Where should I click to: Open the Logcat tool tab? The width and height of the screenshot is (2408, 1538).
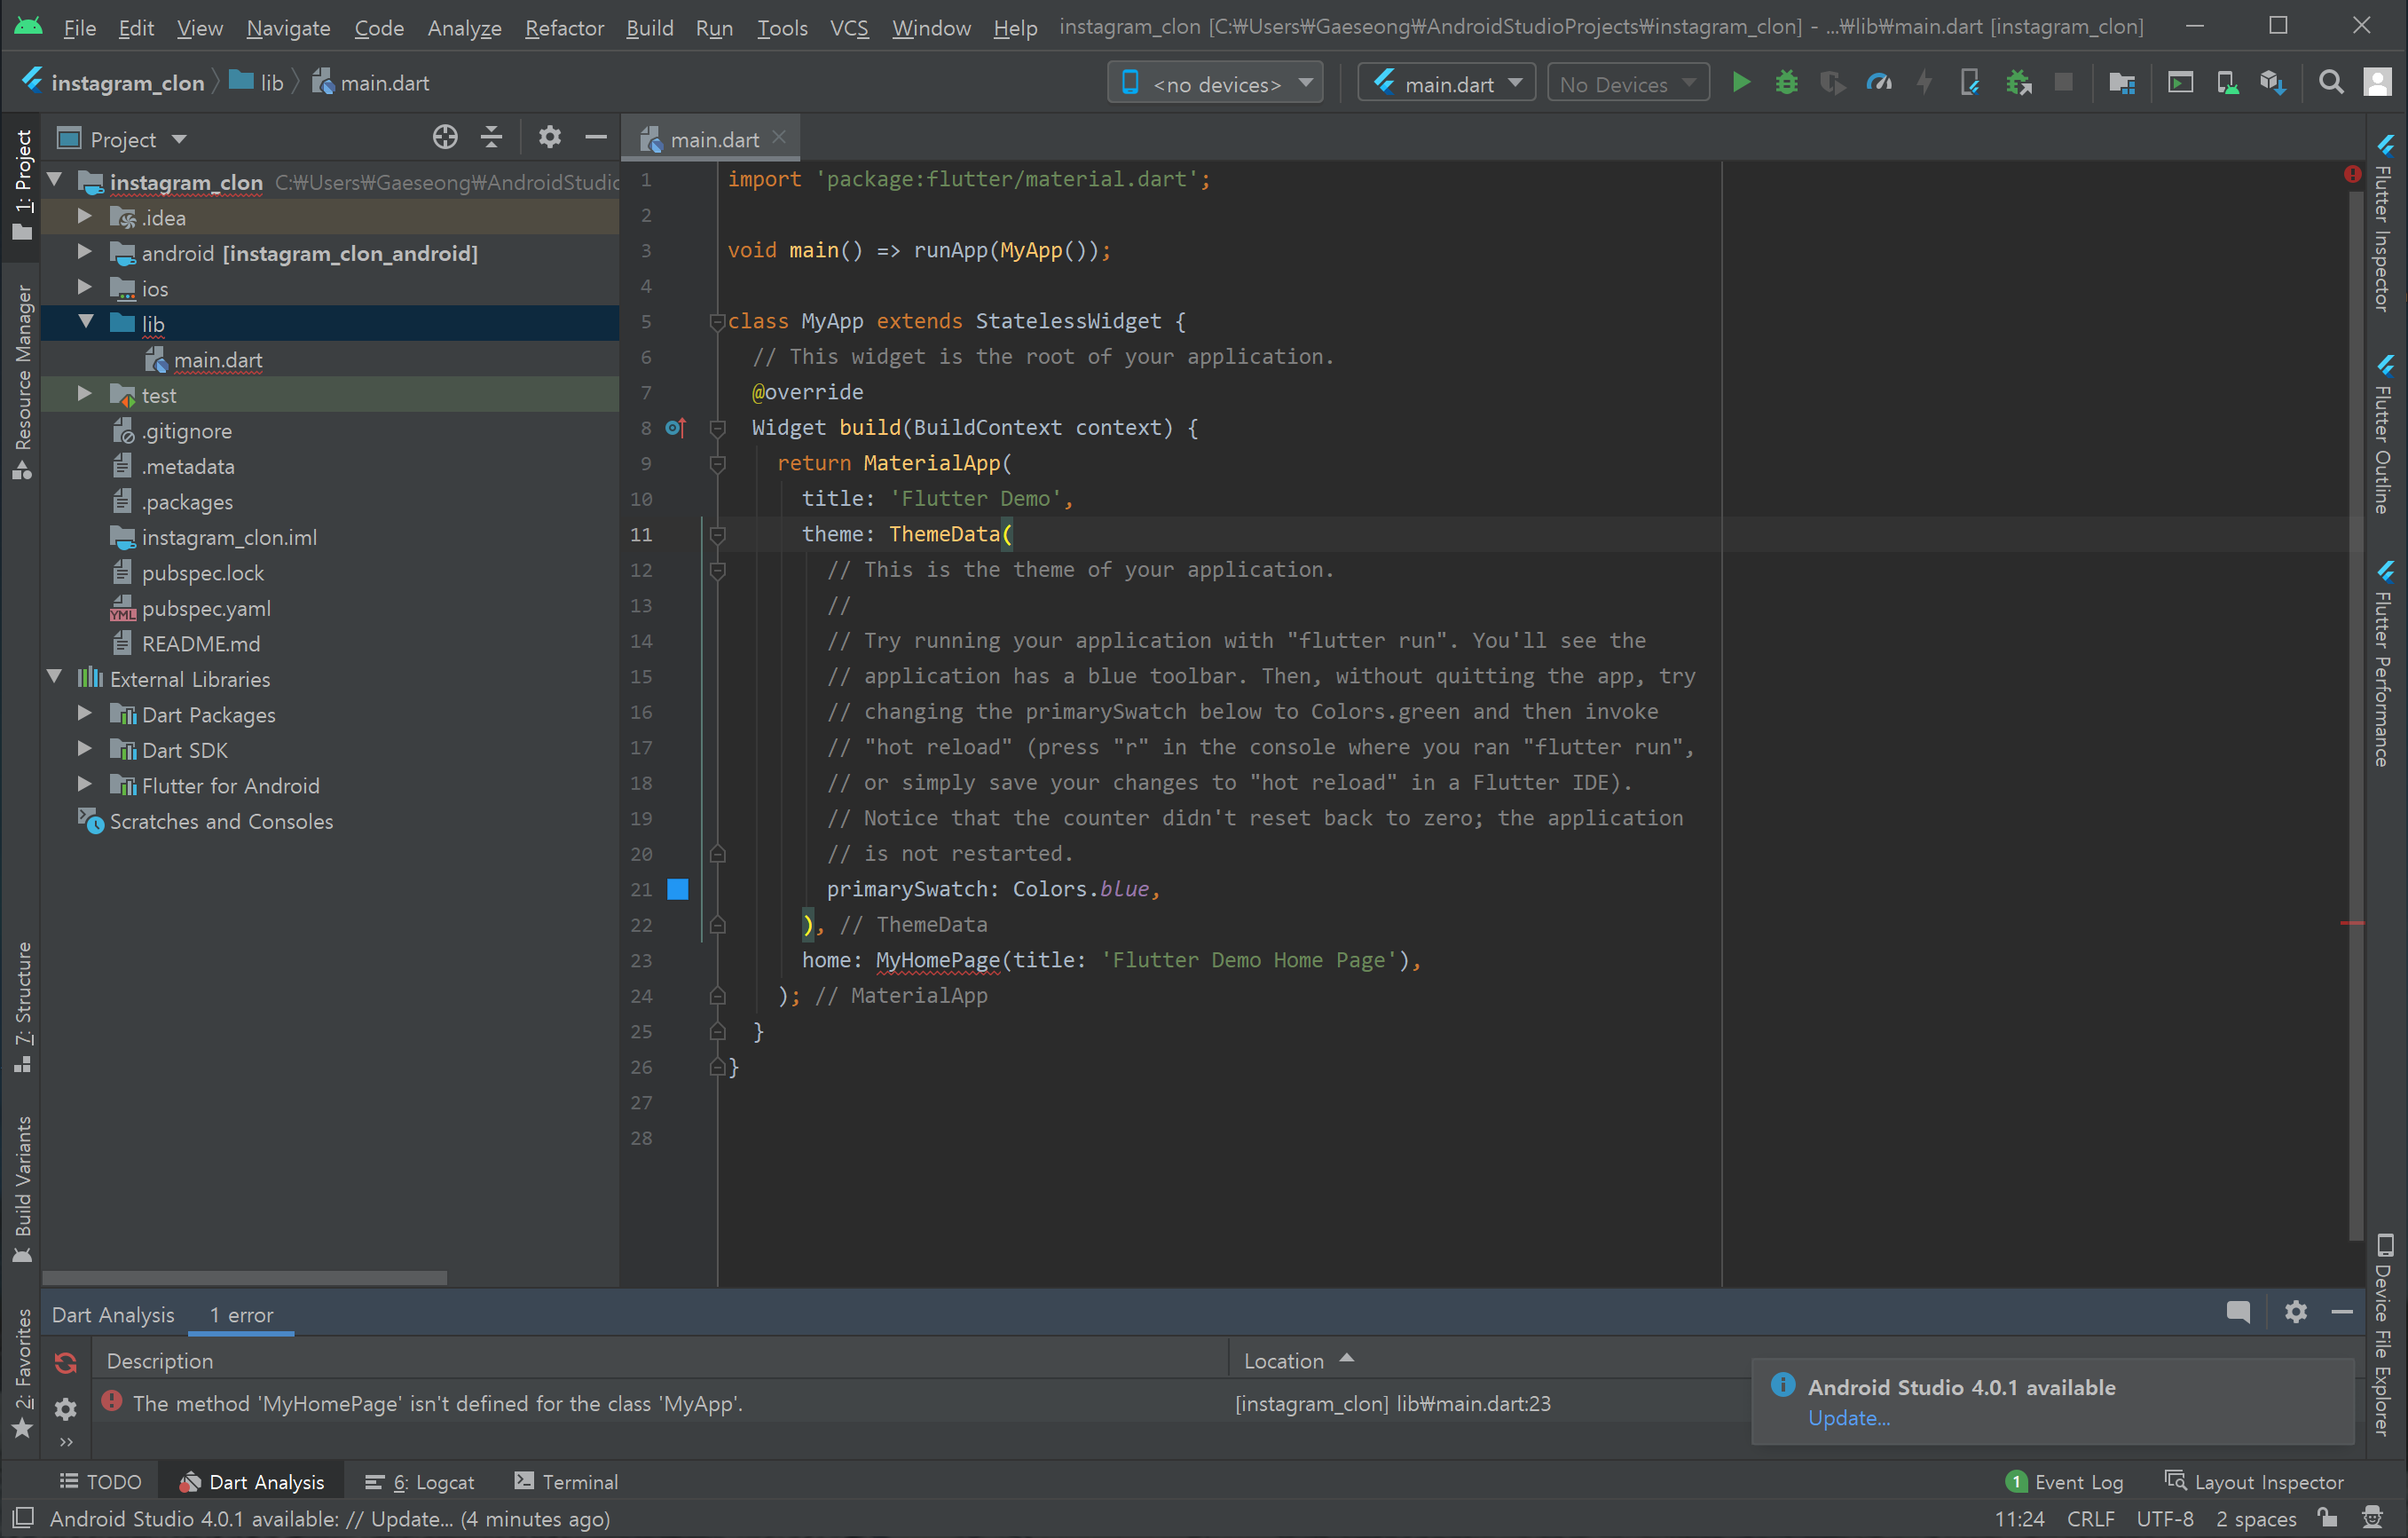pyautogui.click(x=420, y=1482)
